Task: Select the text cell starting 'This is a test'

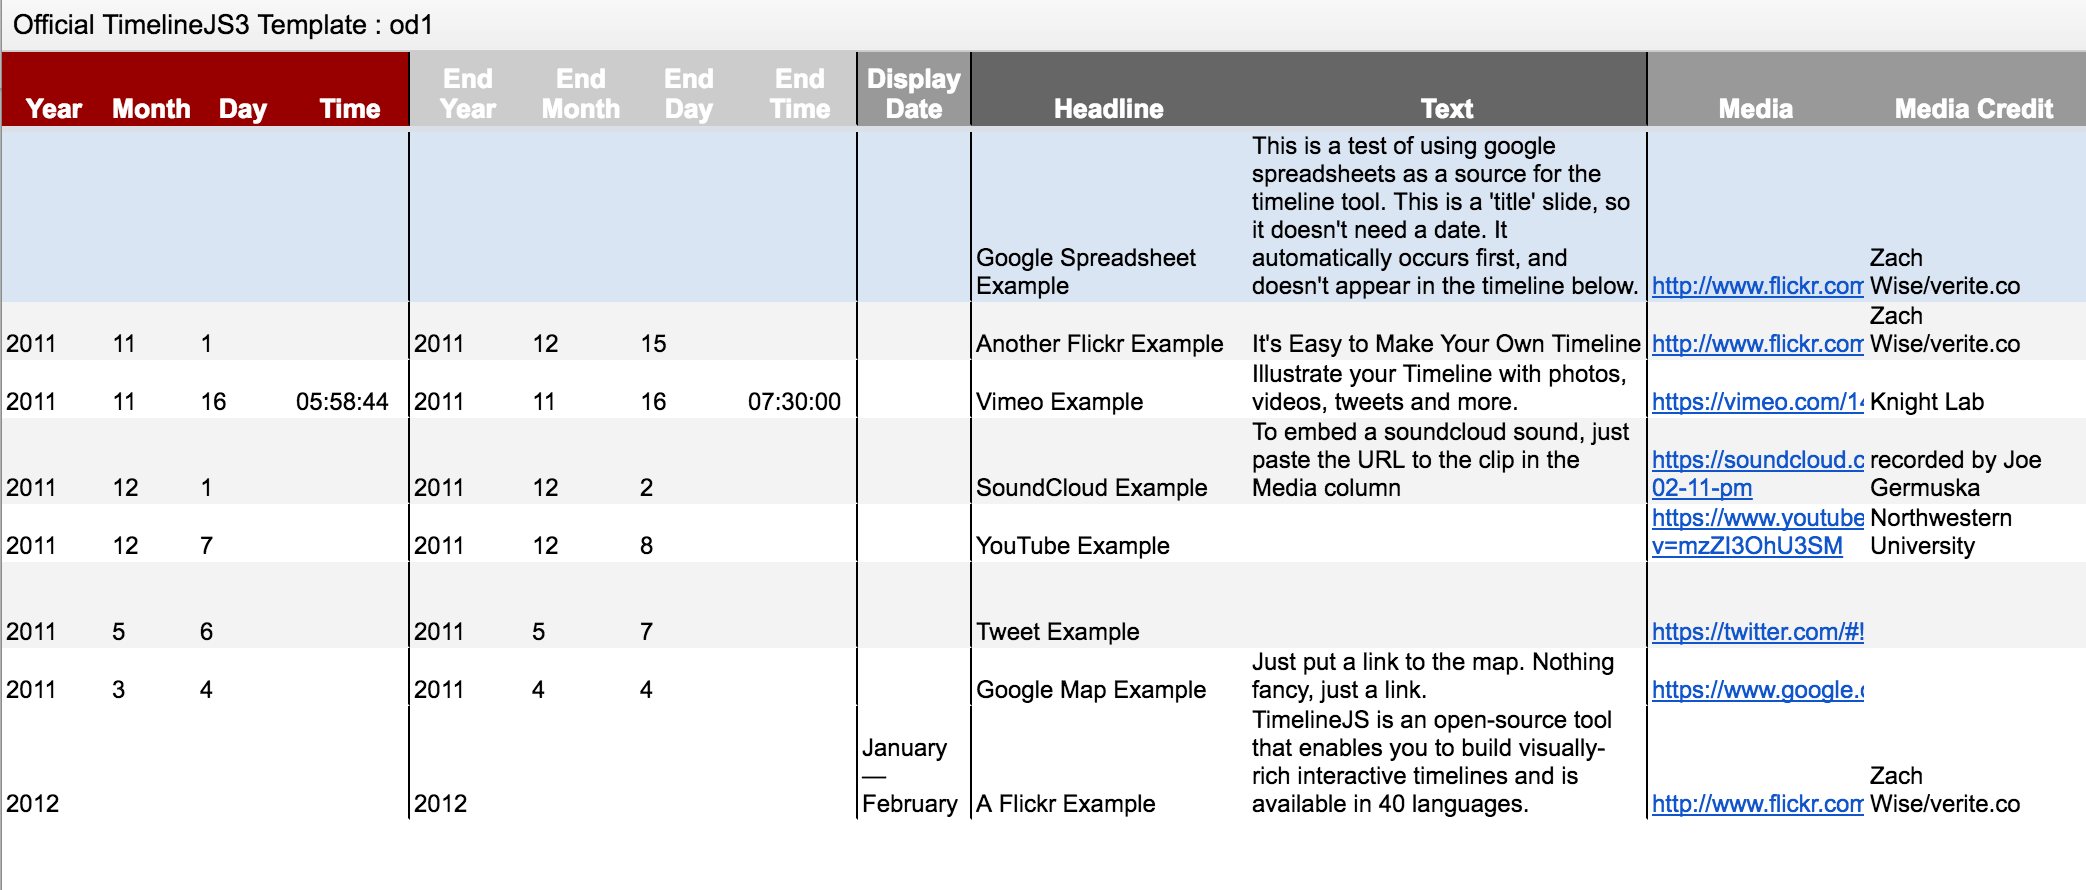Action: [1445, 216]
